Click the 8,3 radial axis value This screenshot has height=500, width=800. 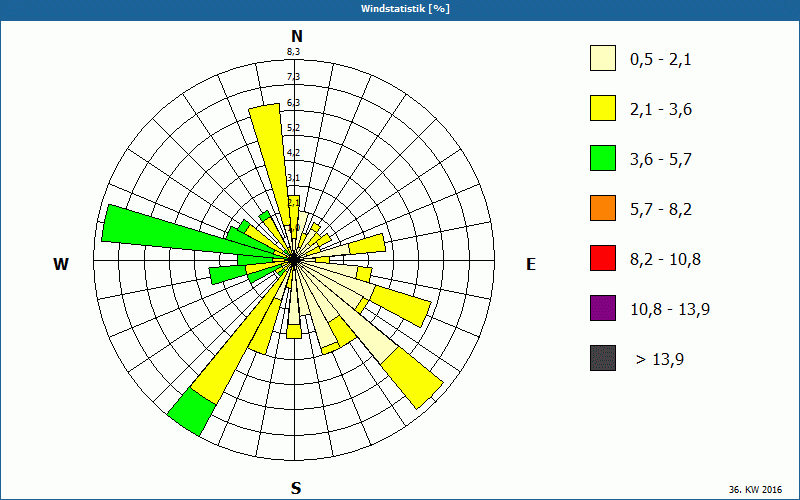[x=293, y=51]
